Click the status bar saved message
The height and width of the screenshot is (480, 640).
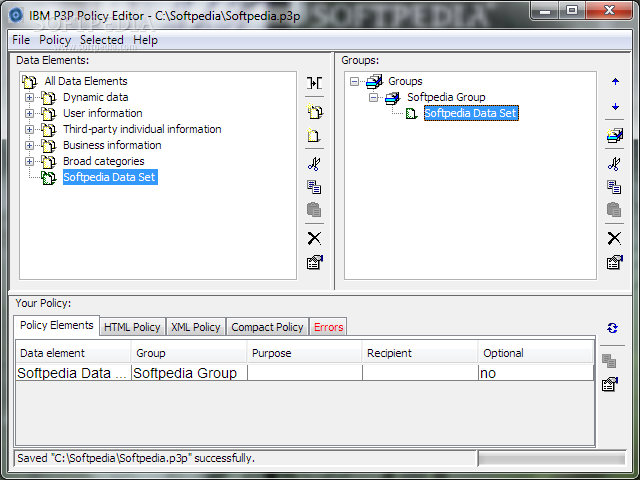[136, 458]
